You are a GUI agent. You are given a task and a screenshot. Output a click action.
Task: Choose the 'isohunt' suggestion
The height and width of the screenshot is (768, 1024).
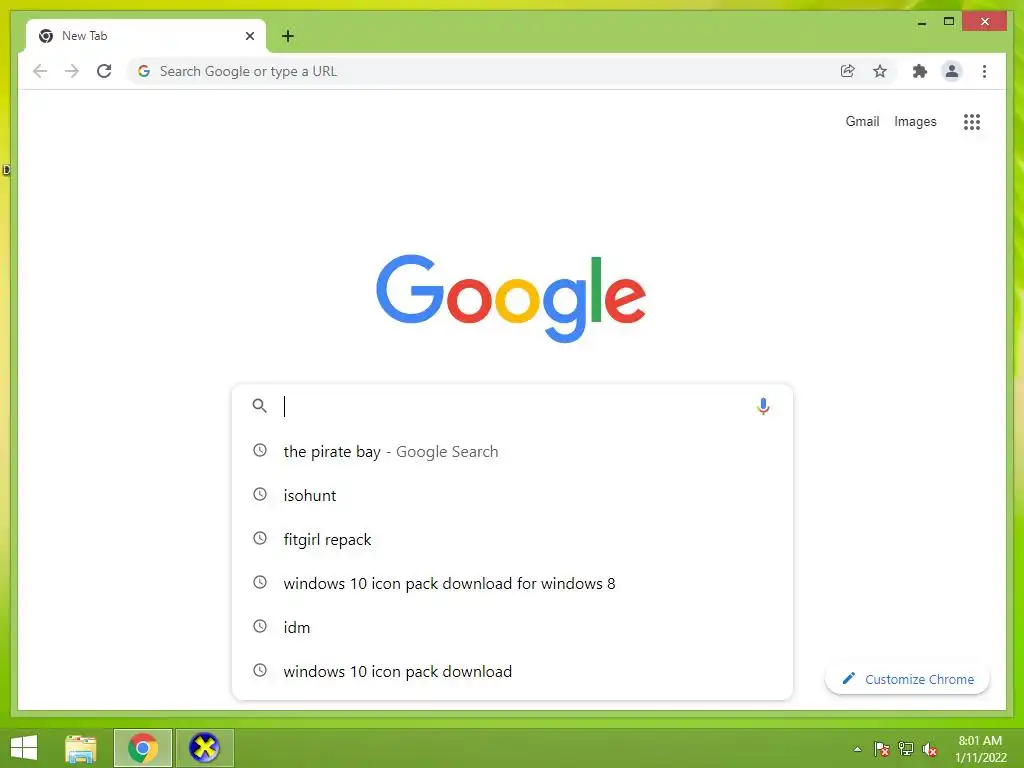(x=513, y=495)
